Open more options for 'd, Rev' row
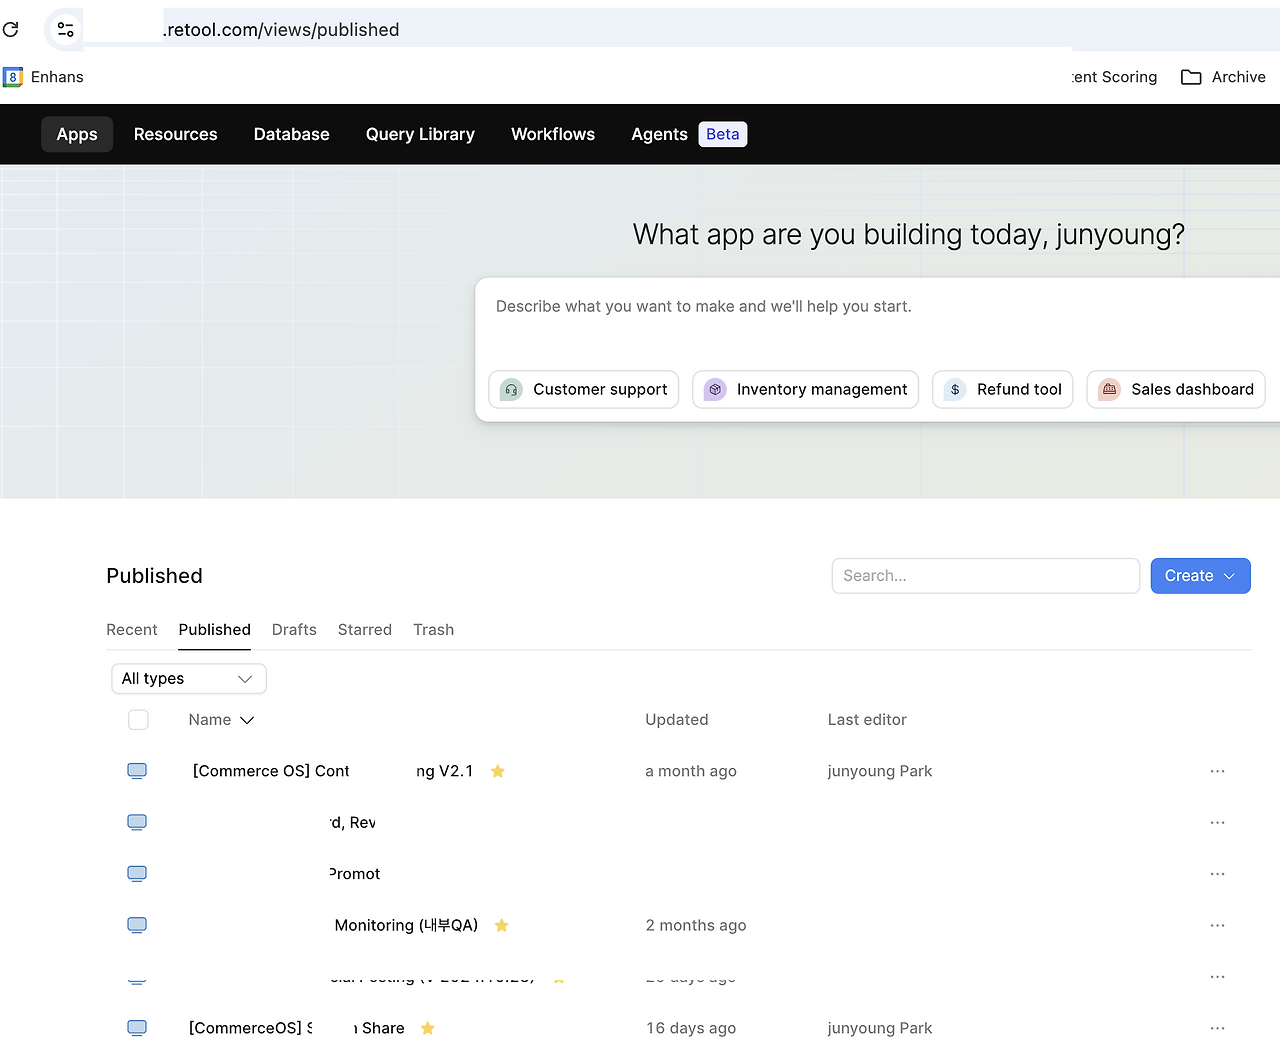The width and height of the screenshot is (1280, 1063). pos(1217,822)
